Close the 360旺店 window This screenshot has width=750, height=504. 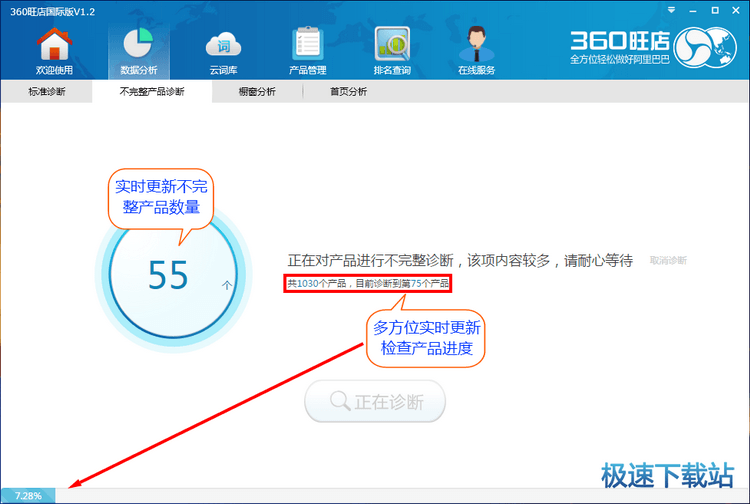coord(736,10)
